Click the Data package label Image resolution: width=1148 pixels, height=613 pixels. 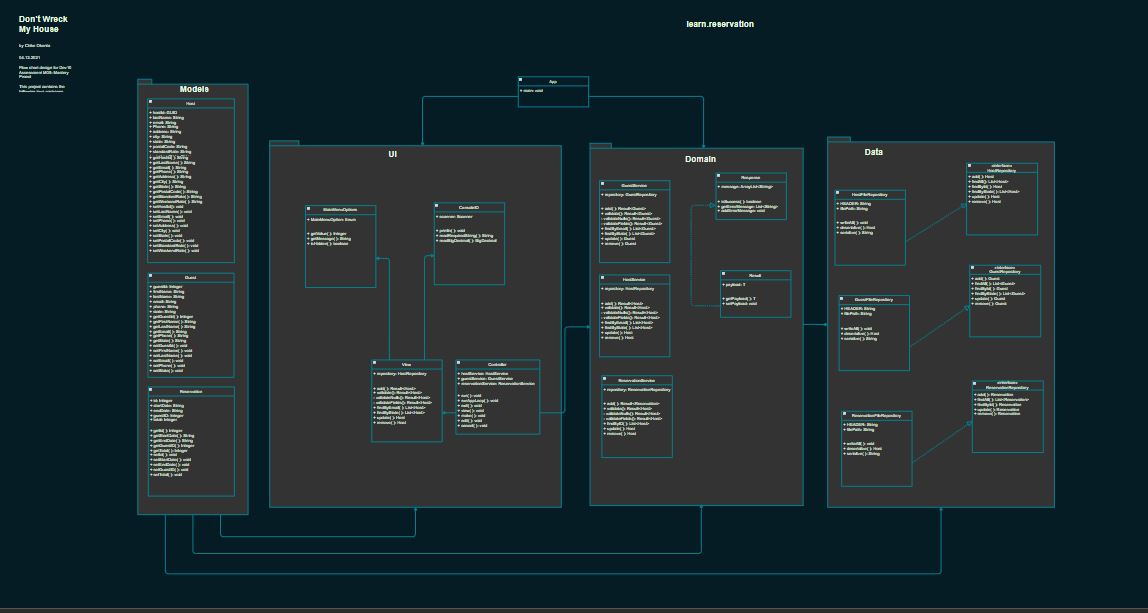click(873, 152)
